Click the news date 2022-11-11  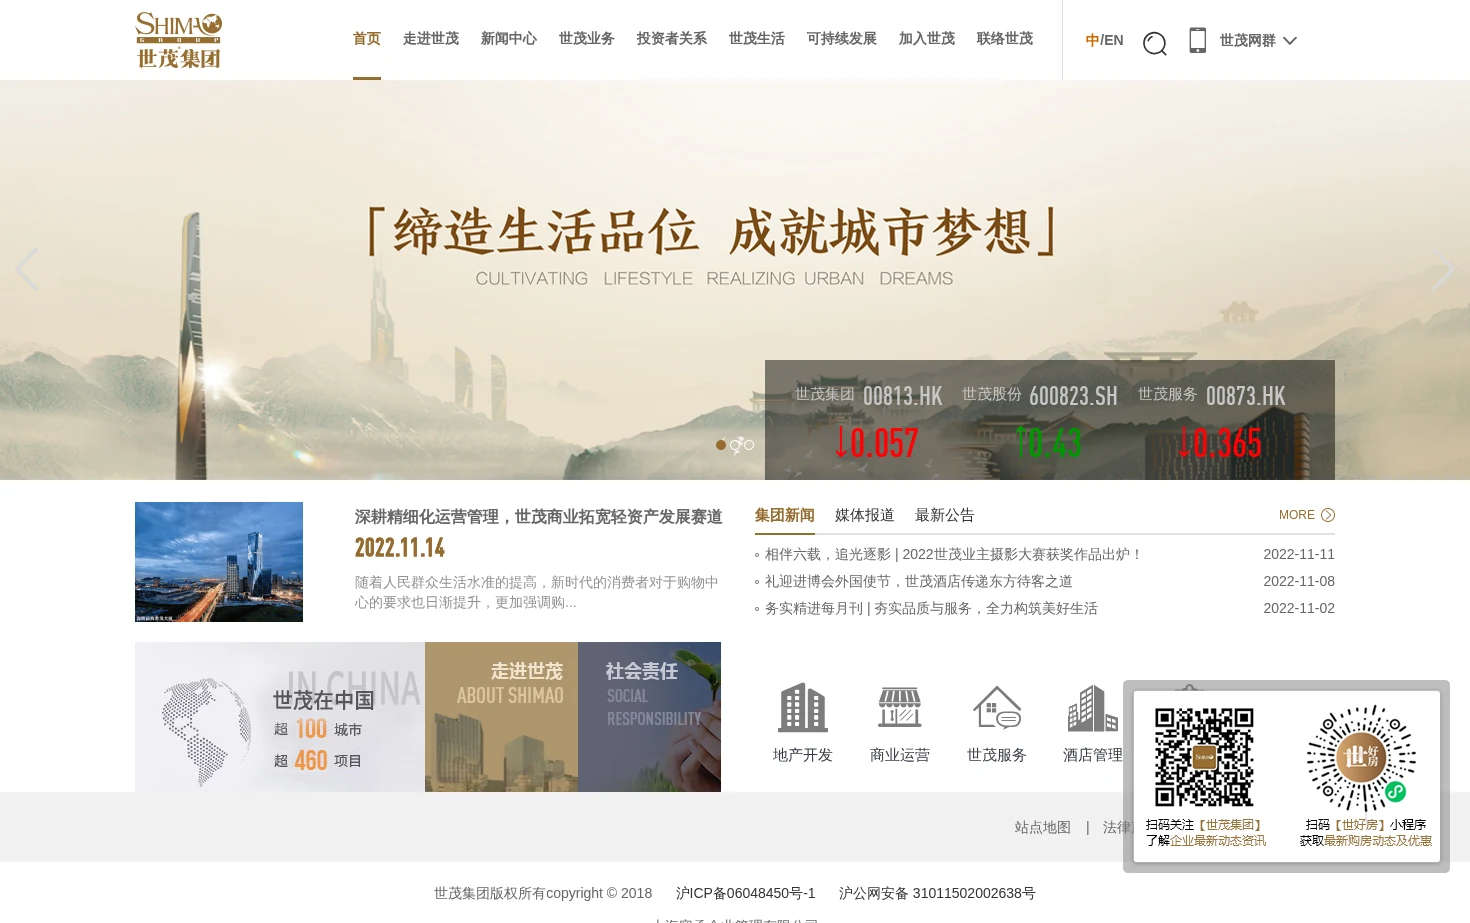click(1299, 554)
